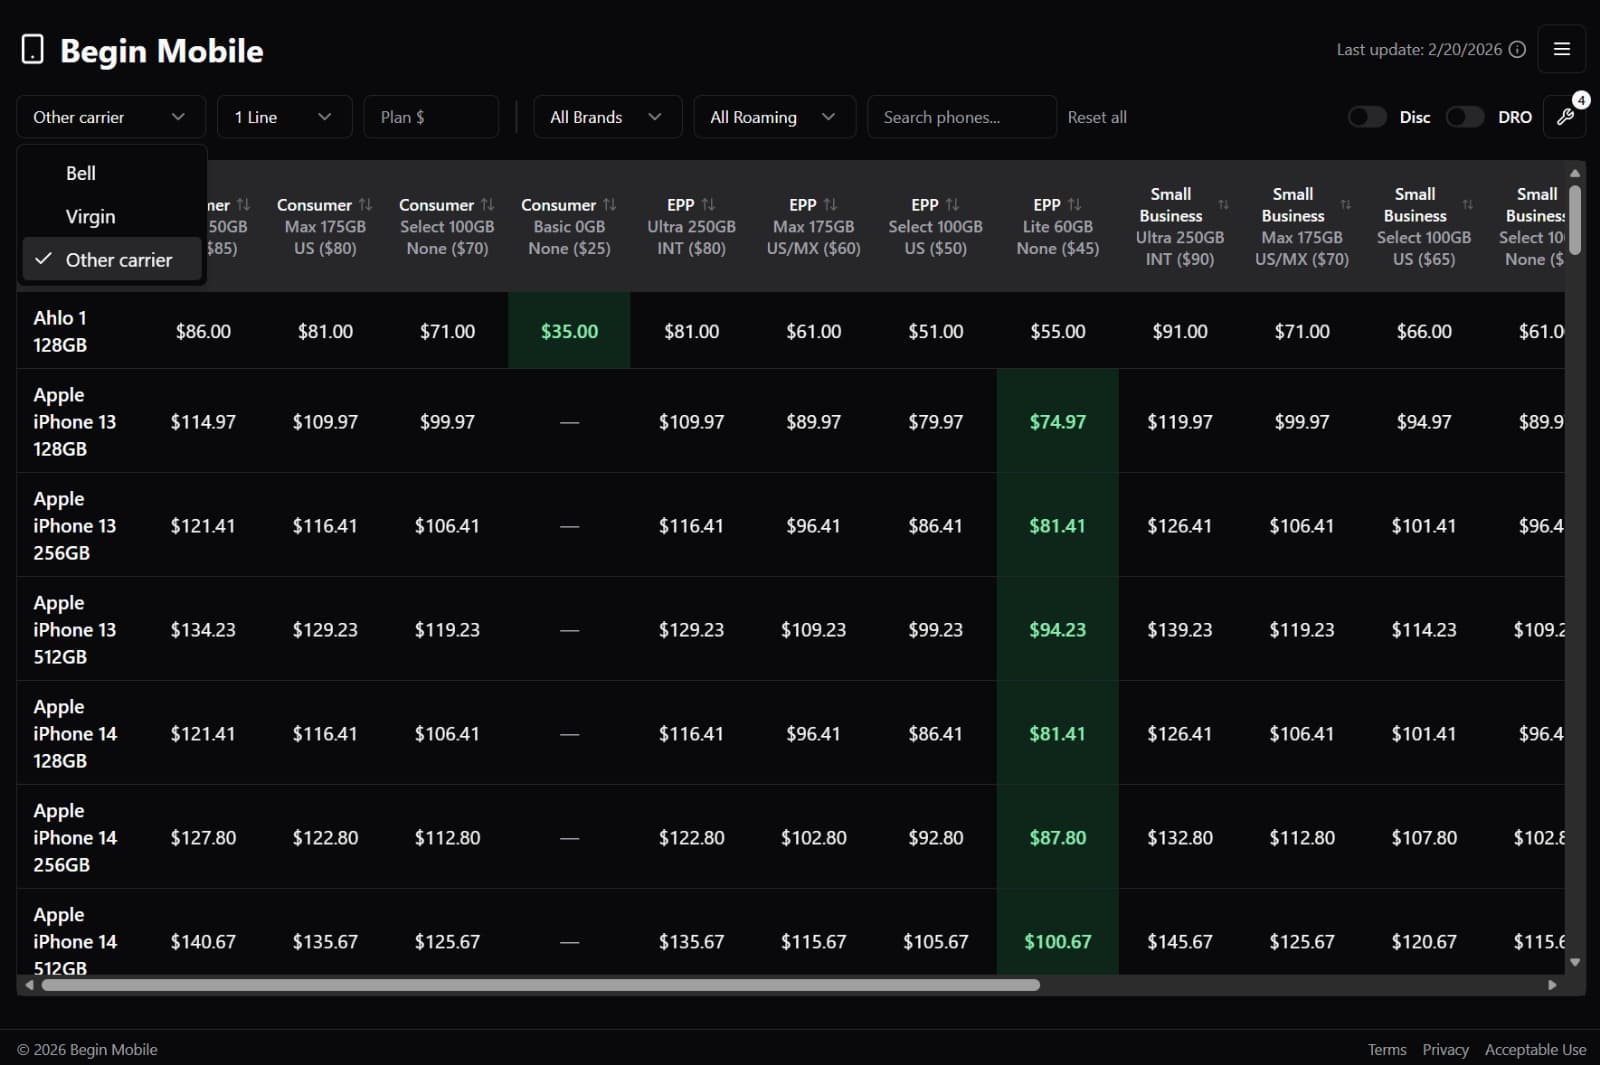Click the horizontal table scrollbar thumb
1600x1065 pixels.
[540, 985]
